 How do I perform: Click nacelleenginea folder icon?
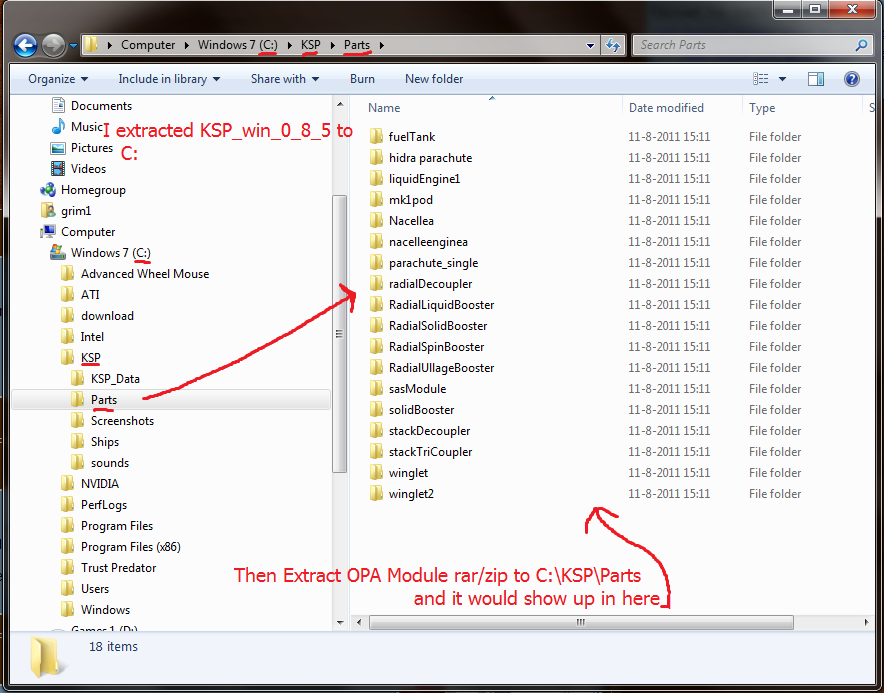pos(377,242)
